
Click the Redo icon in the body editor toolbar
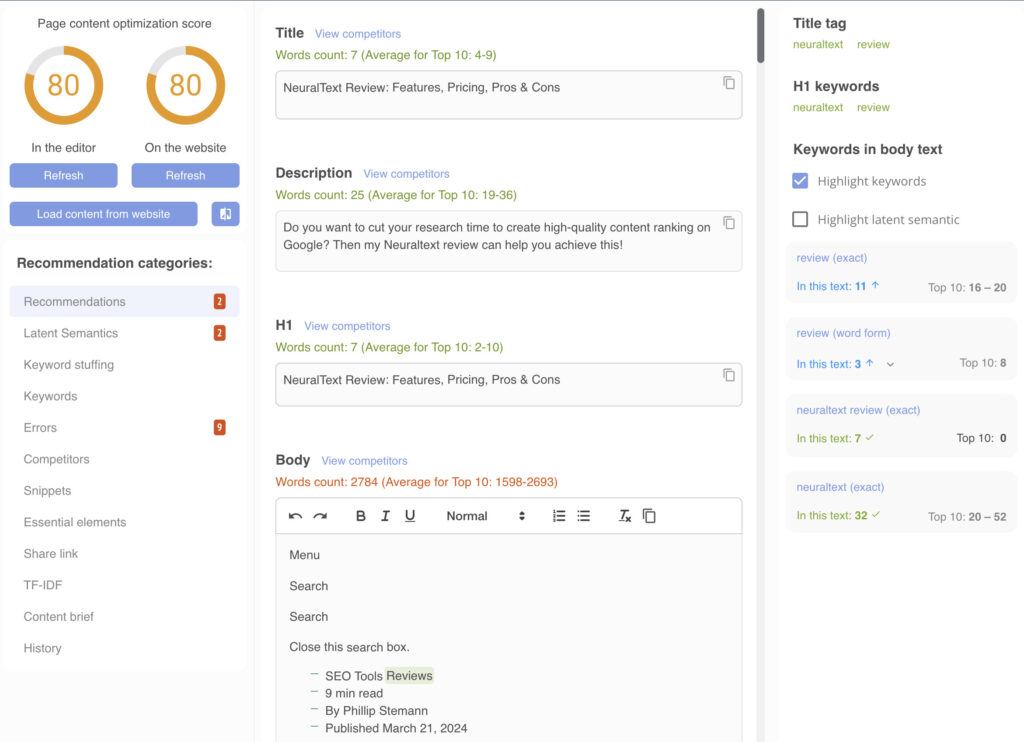[322, 515]
